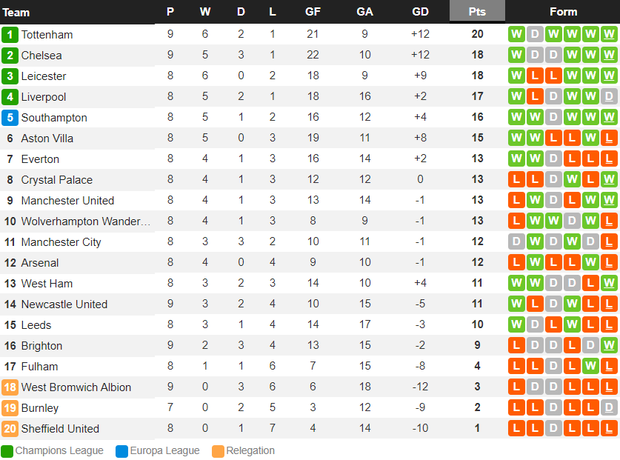Screen dimensions: 620x460
Task: Open the Chelsea team link
Action: pyautogui.click(x=42, y=55)
